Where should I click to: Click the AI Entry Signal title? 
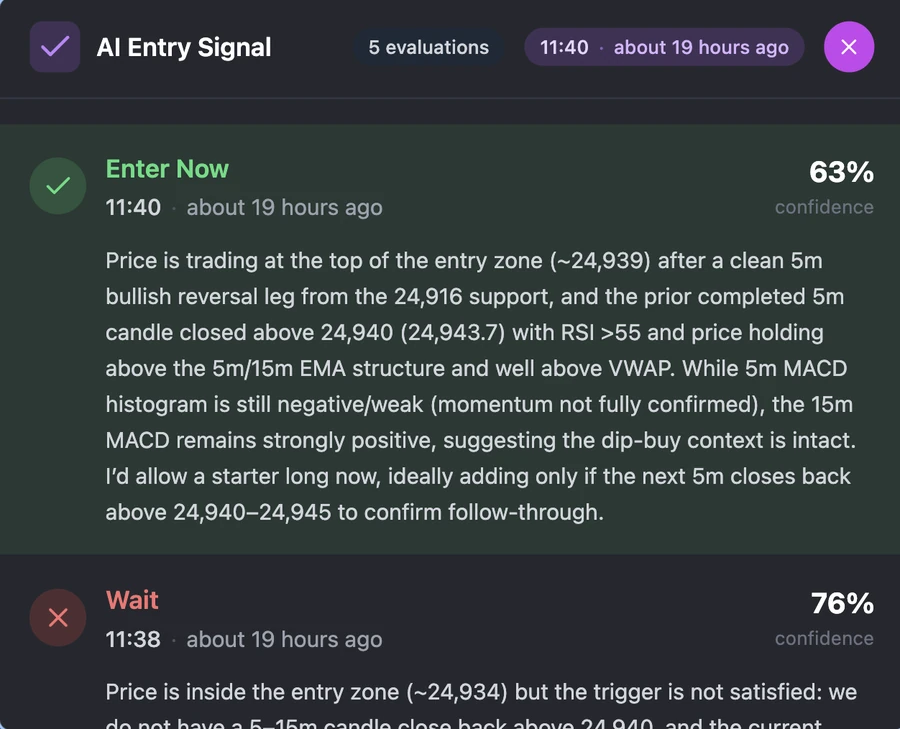pyautogui.click(x=183, y=46)
